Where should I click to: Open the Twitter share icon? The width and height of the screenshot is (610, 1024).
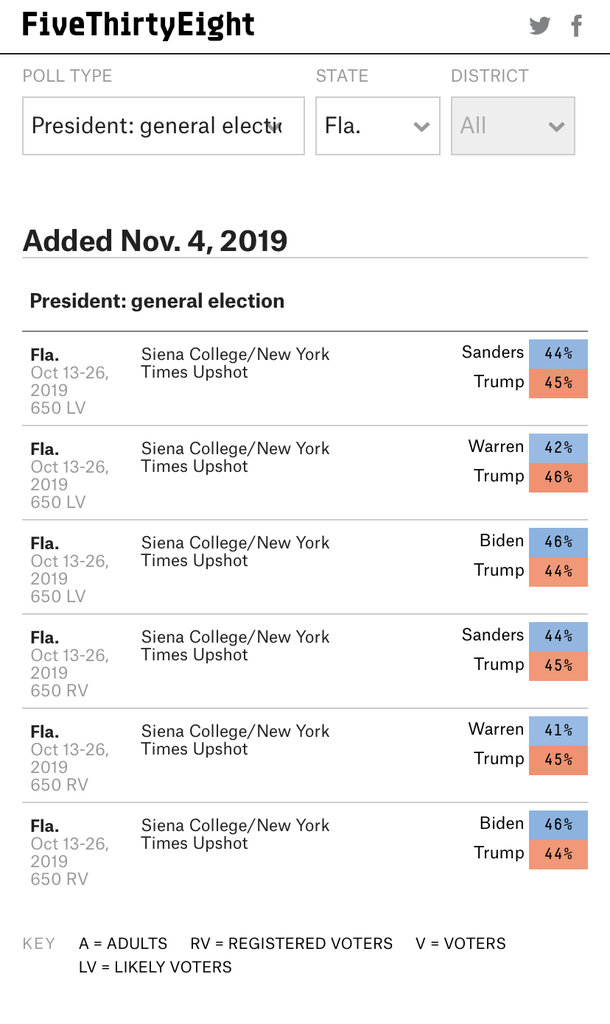tap(539, 26)
